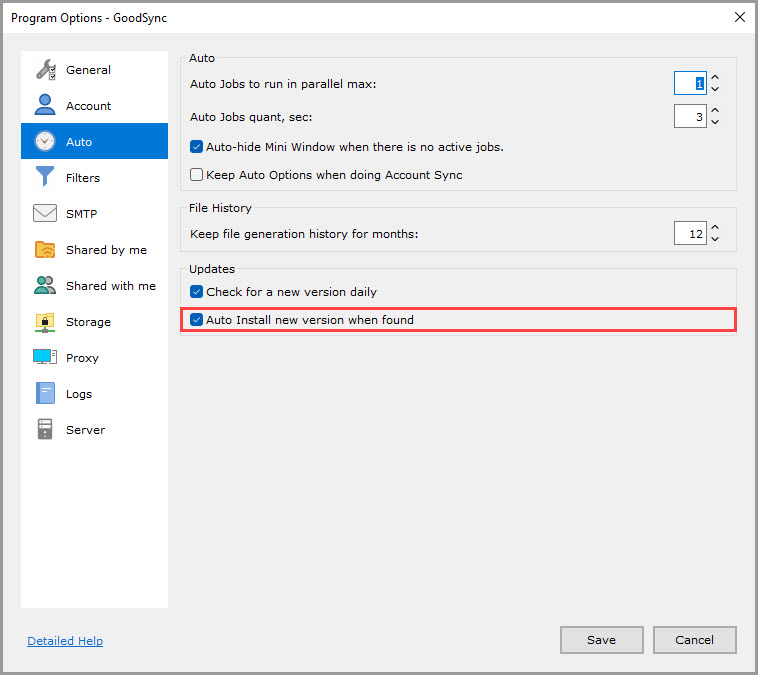Toggle Check for a new version daily
Screen dimensions: 758x675
click(x=196, y=292)
